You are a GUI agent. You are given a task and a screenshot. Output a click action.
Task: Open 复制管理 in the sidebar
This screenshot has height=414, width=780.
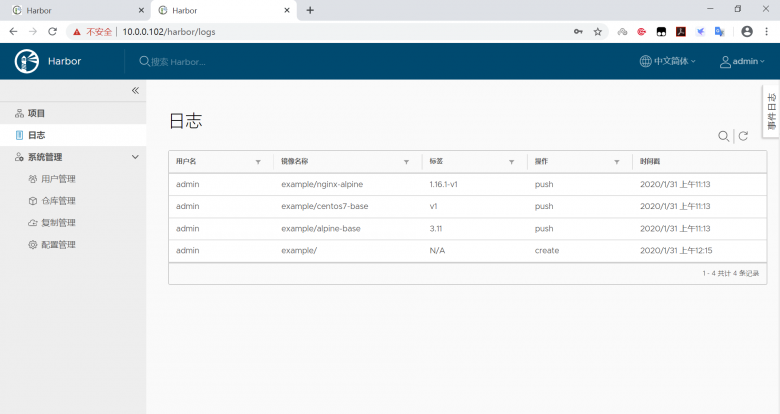pos(58,223)
